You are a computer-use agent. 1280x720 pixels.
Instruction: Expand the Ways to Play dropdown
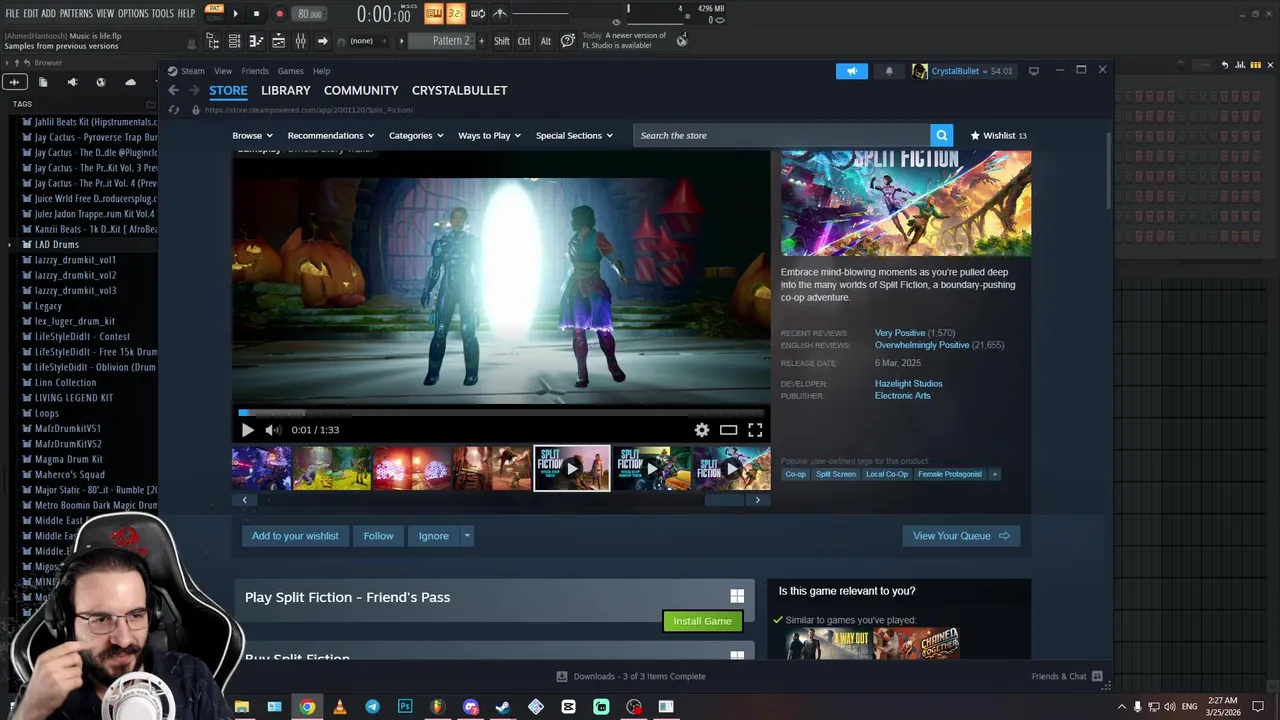pos(490,135)
